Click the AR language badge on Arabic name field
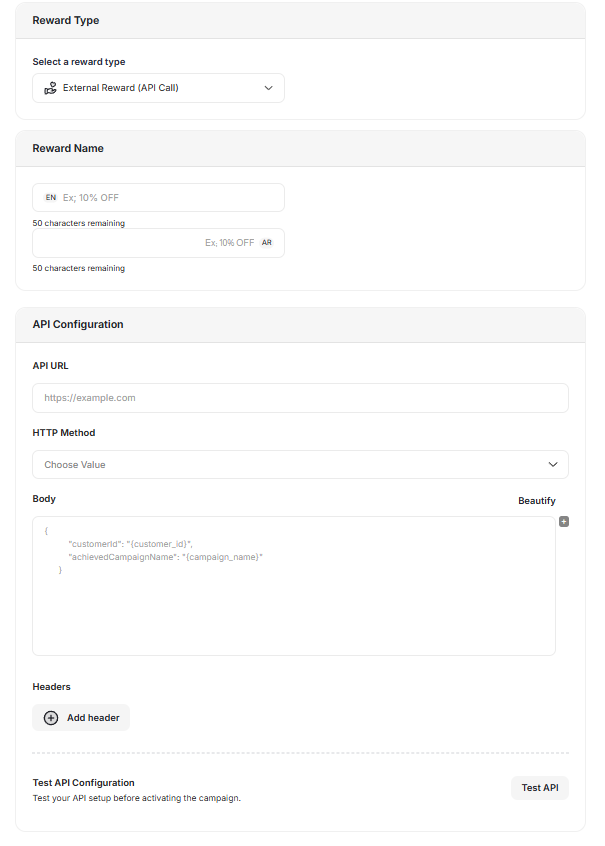Viewport: 605px width, 846px height. [x=267, y=242]
